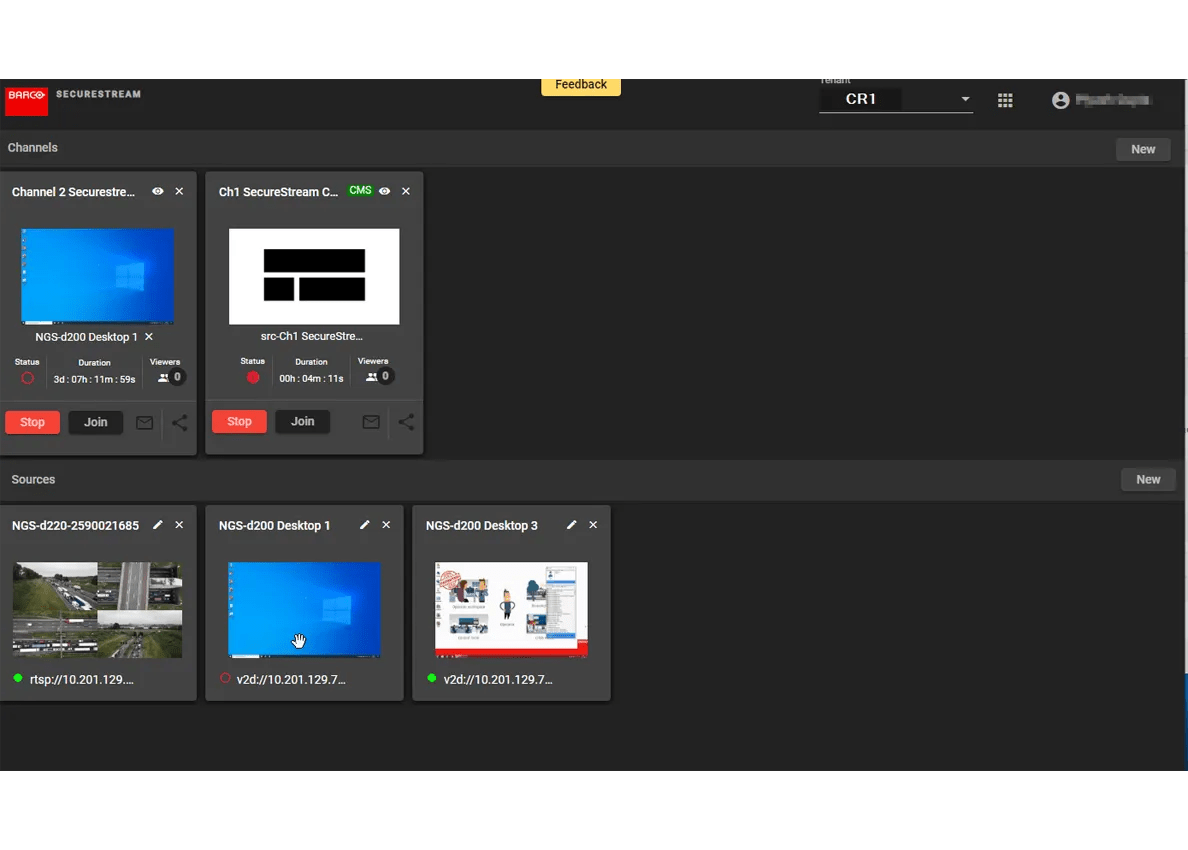The image size is (1188, 850).
Task: Click the share icon on Channel 2 card
Action: point(180,423)
